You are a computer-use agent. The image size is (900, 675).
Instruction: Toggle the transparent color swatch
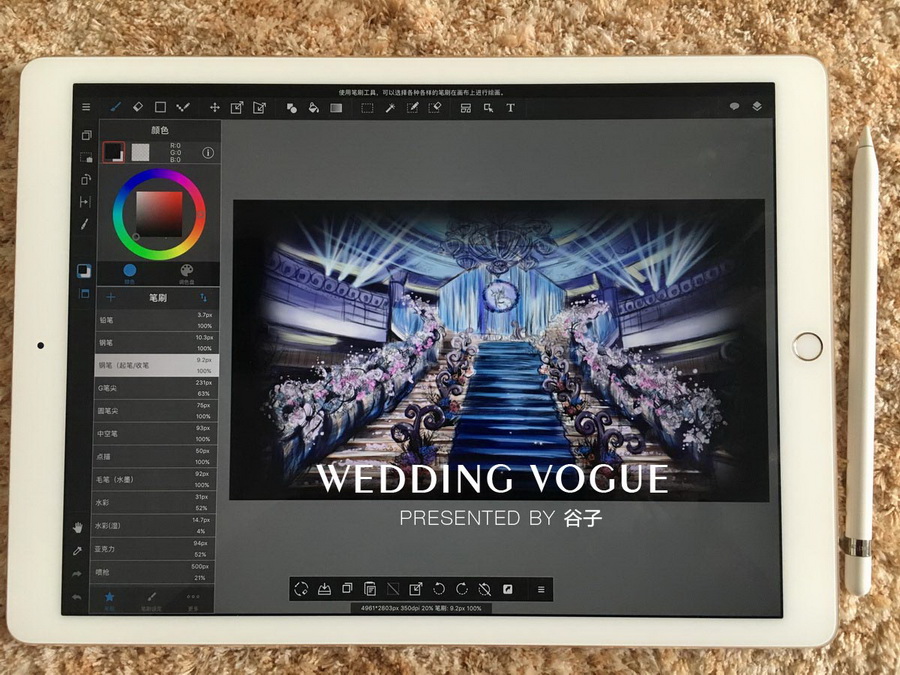[141, 152]
